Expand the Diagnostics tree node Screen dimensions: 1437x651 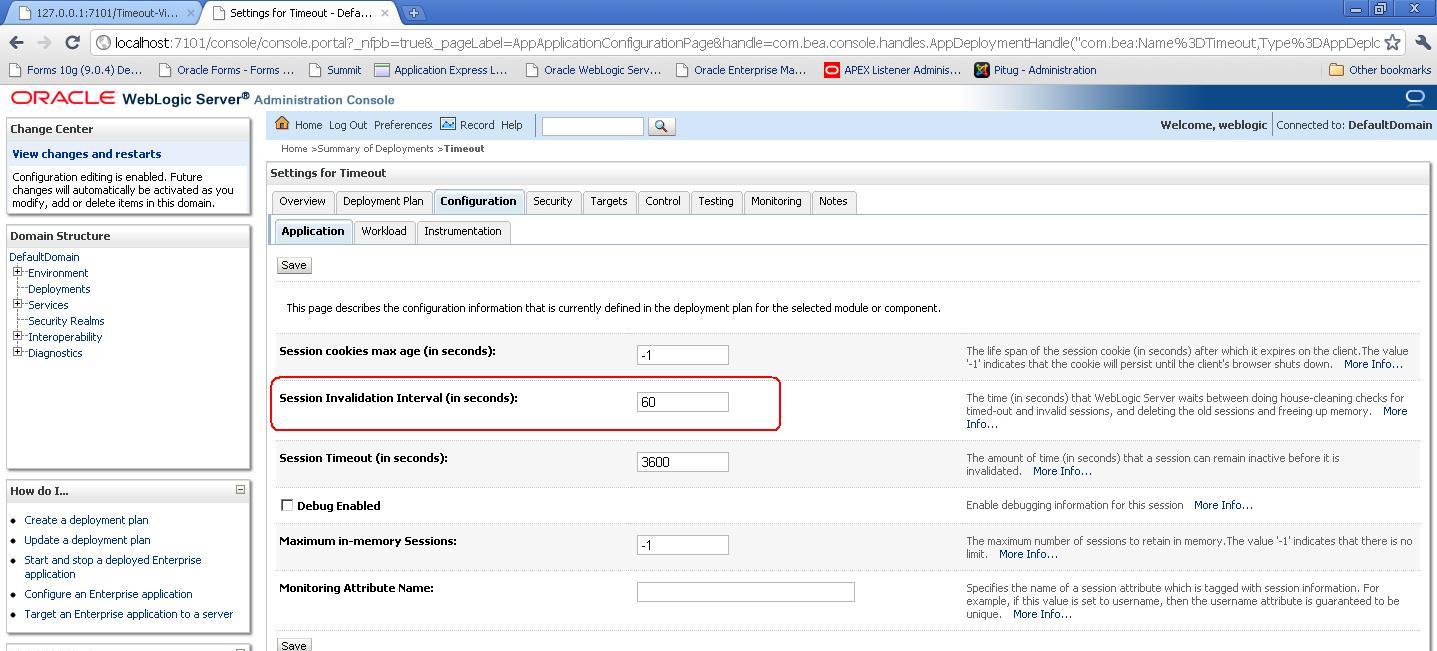point(16,352)
